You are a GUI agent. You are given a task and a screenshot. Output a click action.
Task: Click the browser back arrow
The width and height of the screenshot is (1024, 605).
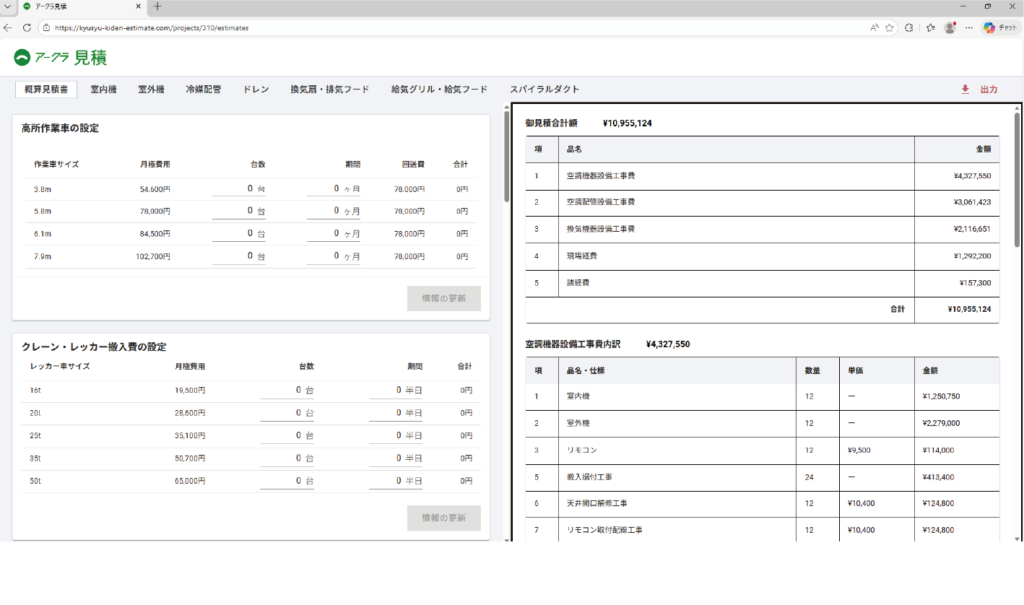tap(9, 28)
